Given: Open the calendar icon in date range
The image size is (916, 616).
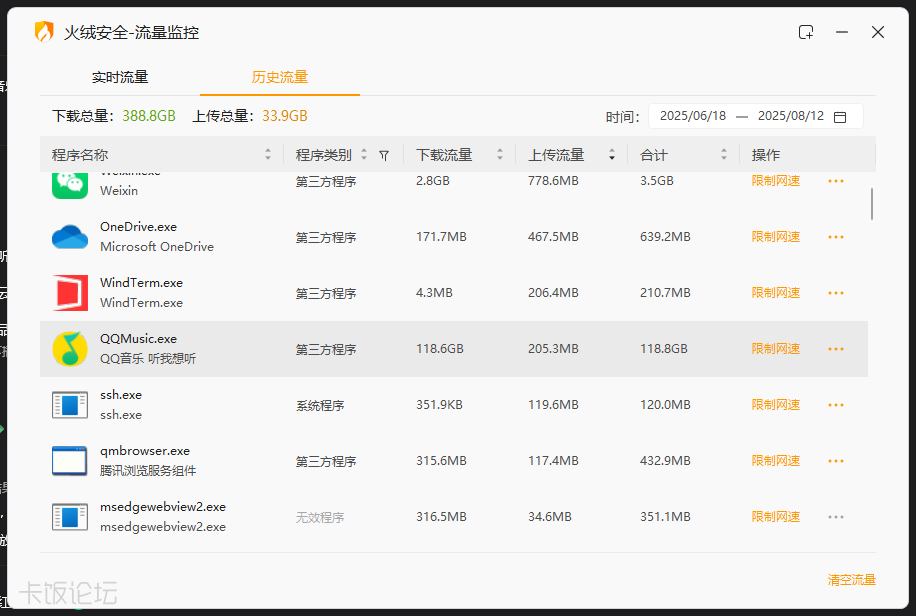Looking at the screenshot, I should pos(840,117).
